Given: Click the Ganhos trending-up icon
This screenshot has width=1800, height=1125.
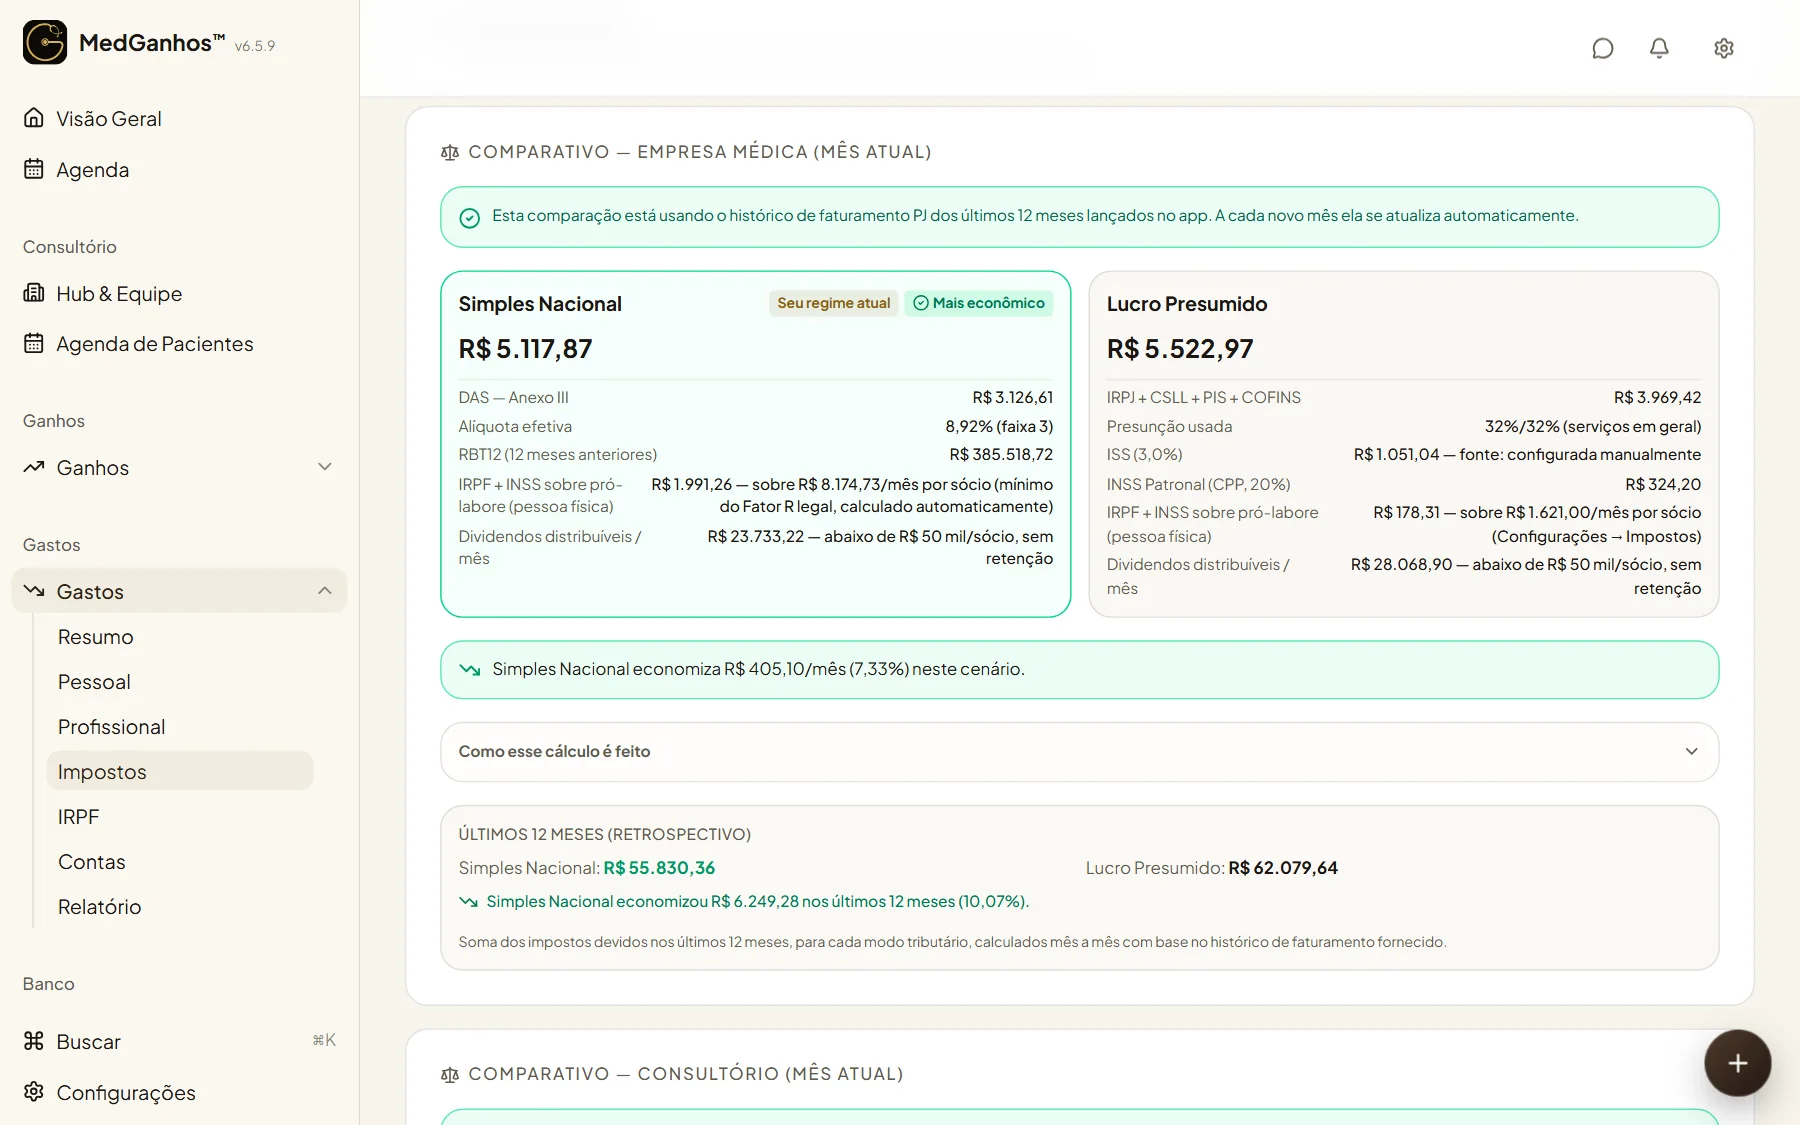Looking at the screenshot, I should 34,467.
